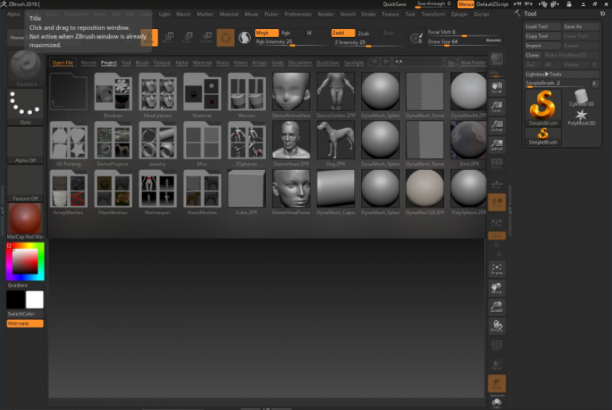The width and height of the screenshot is (612, 410).
Task: Toggle the Alternate color button
Action: coord(25,323)
